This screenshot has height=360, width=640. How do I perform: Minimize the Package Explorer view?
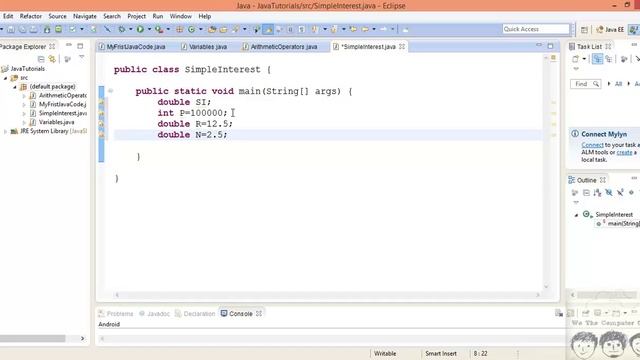pos(69,45)
